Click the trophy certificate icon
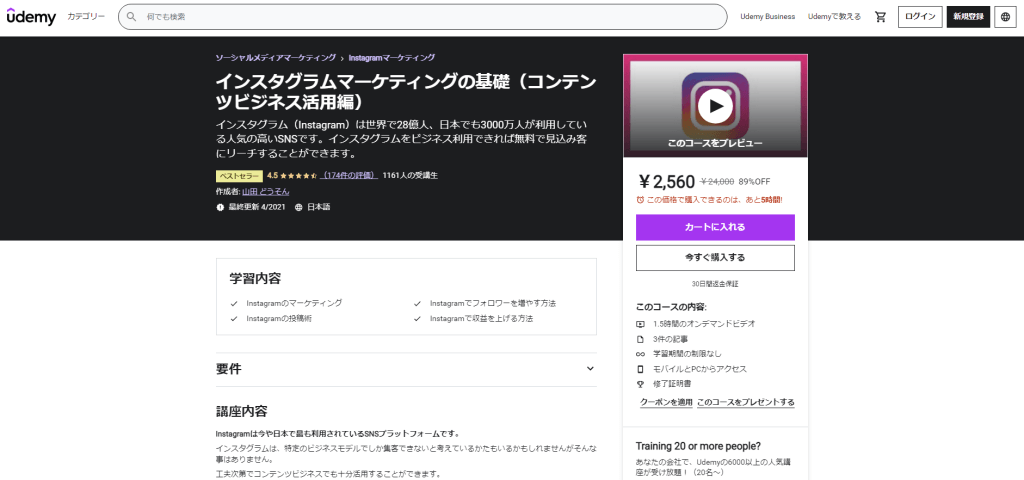Screen dimensions: 1024x480 (641, 384)
